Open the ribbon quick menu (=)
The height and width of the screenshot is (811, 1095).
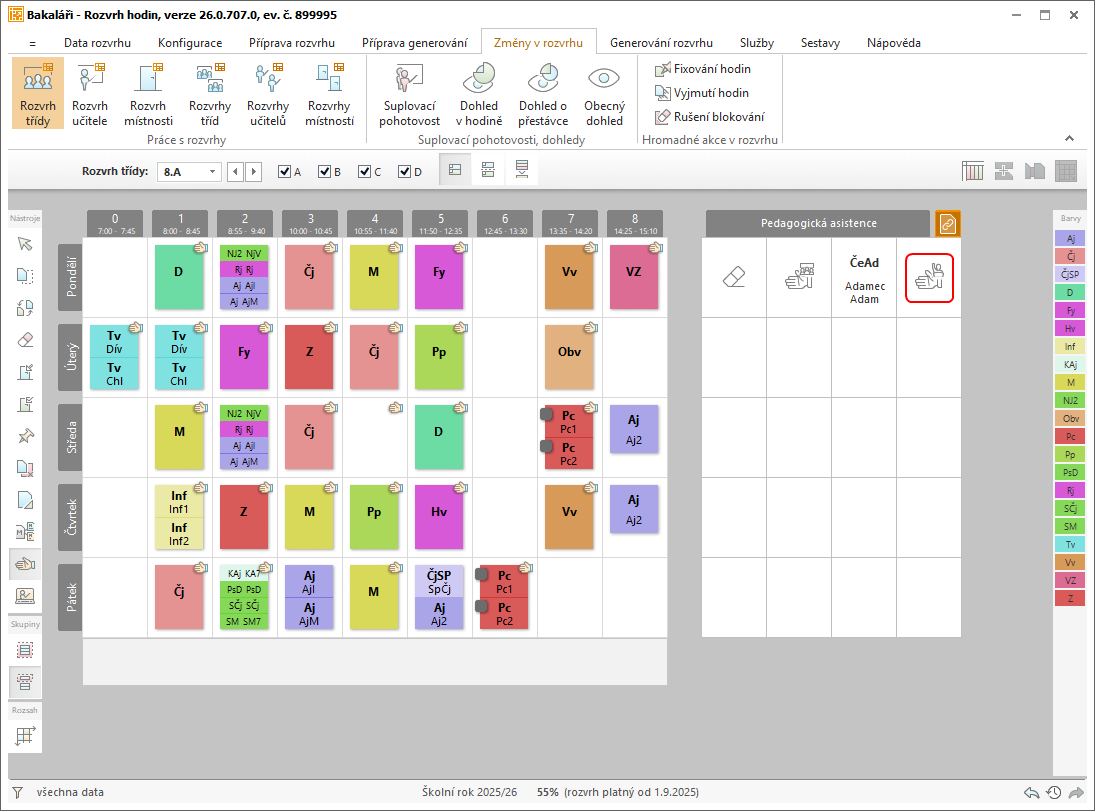[32, 43]
